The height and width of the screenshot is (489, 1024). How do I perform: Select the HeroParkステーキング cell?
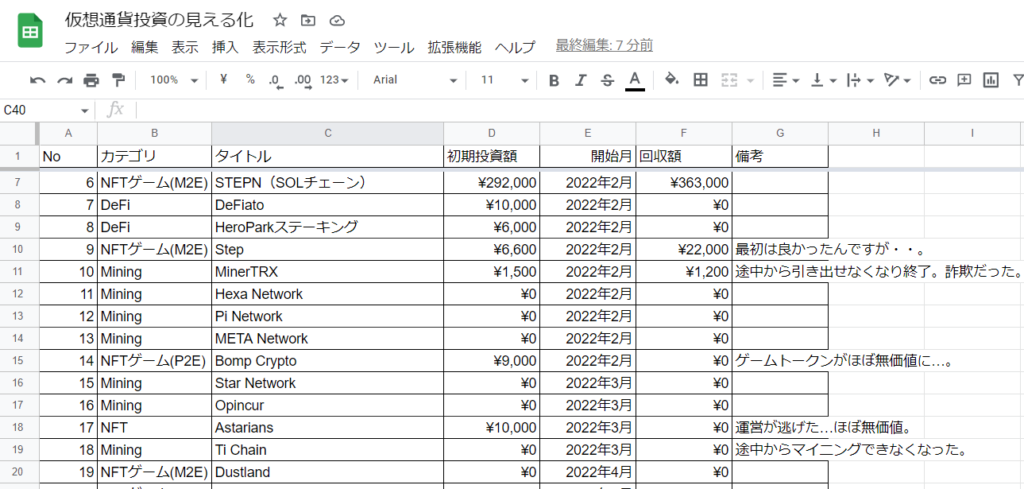(x=328, y=227)
